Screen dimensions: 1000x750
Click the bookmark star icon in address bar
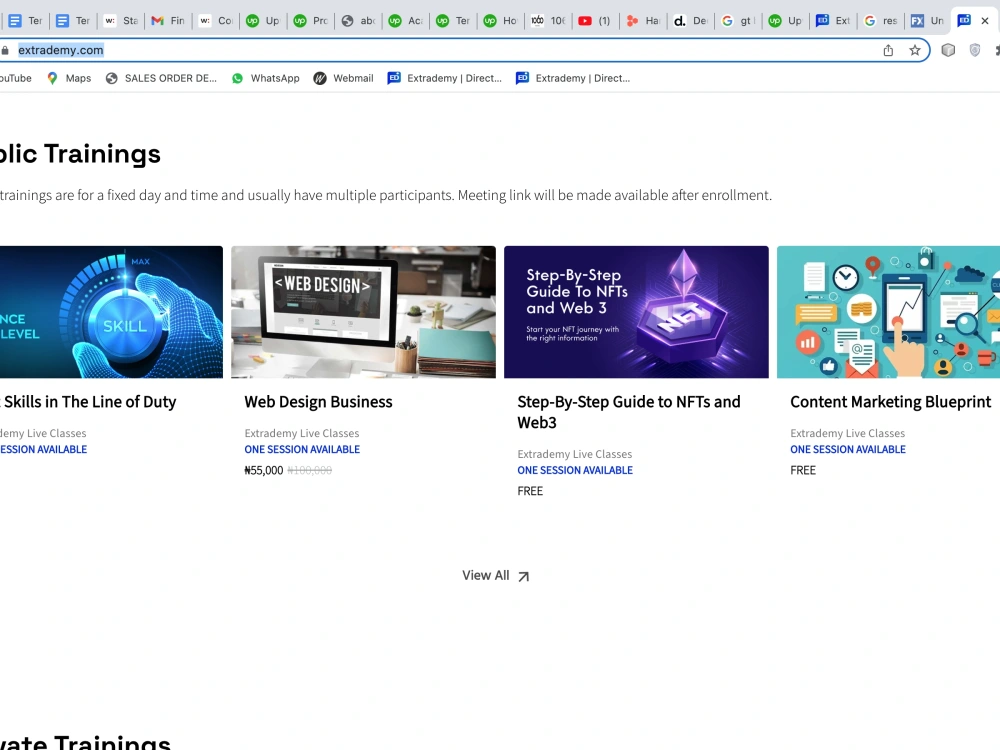[915, 50]
